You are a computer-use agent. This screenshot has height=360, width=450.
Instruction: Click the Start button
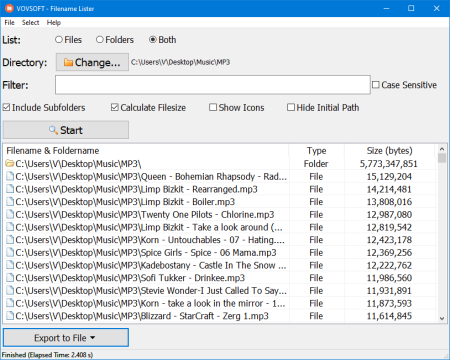(66, 130)
